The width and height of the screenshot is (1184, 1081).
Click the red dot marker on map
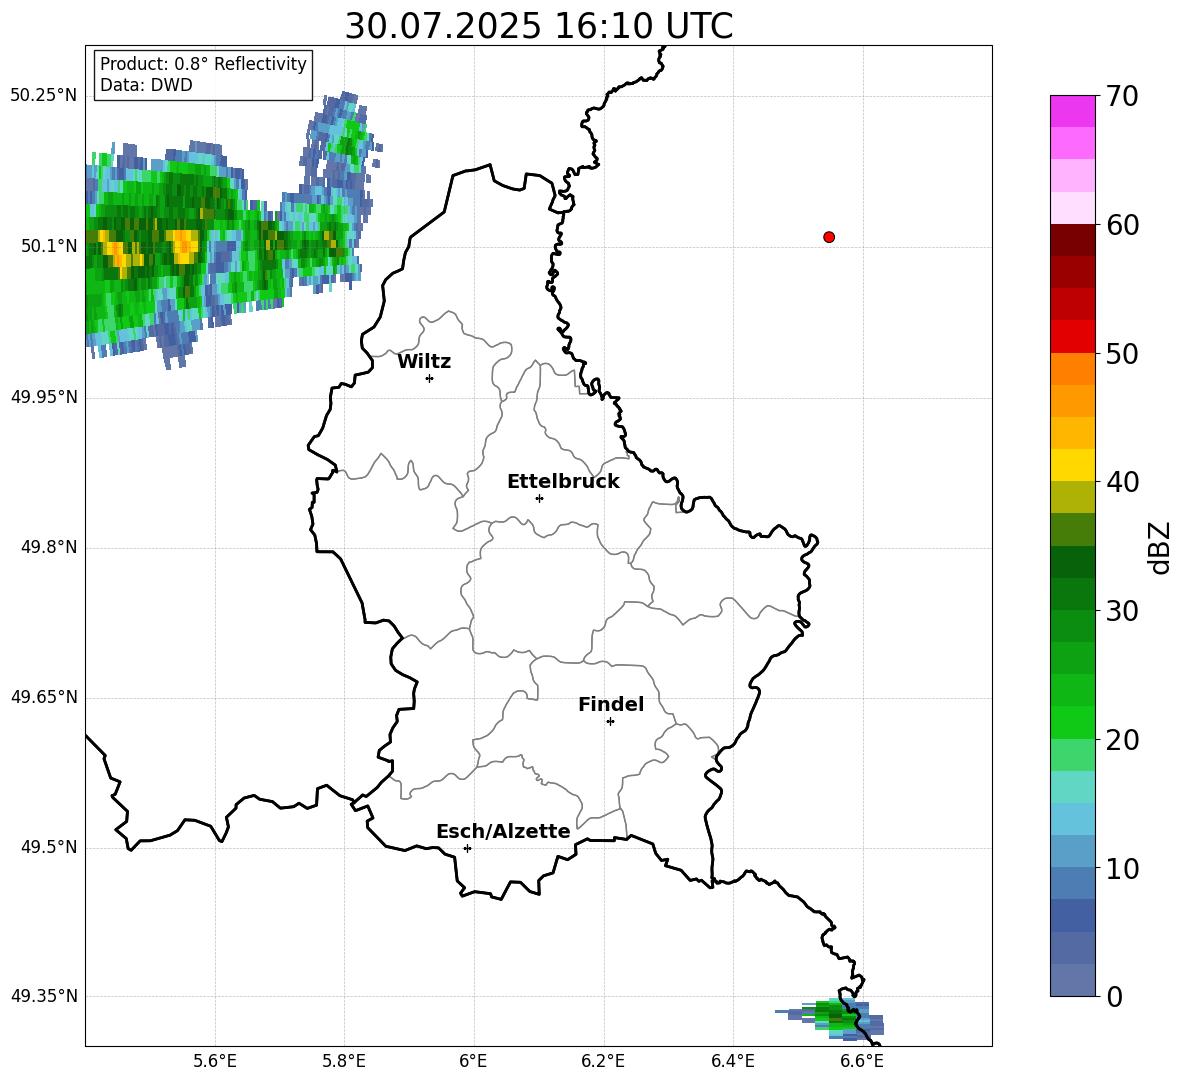tap(829, 237)
